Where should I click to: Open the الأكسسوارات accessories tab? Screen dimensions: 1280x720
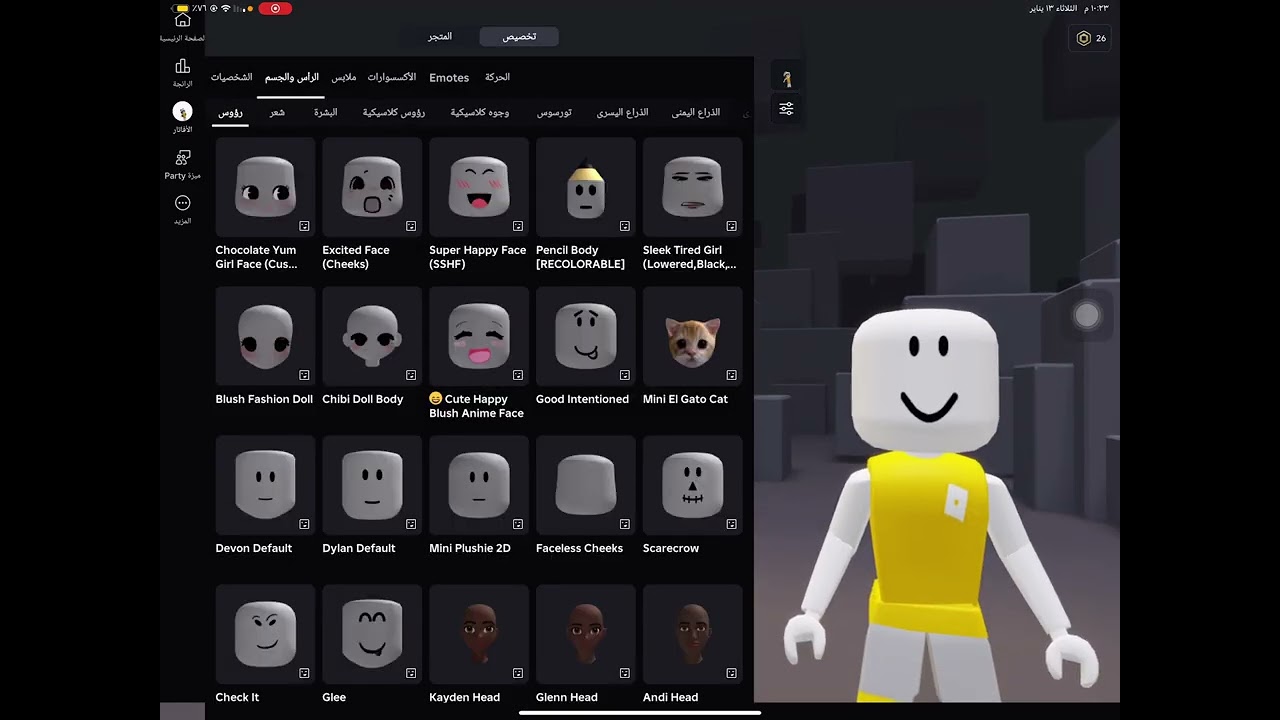pos(392,77)
